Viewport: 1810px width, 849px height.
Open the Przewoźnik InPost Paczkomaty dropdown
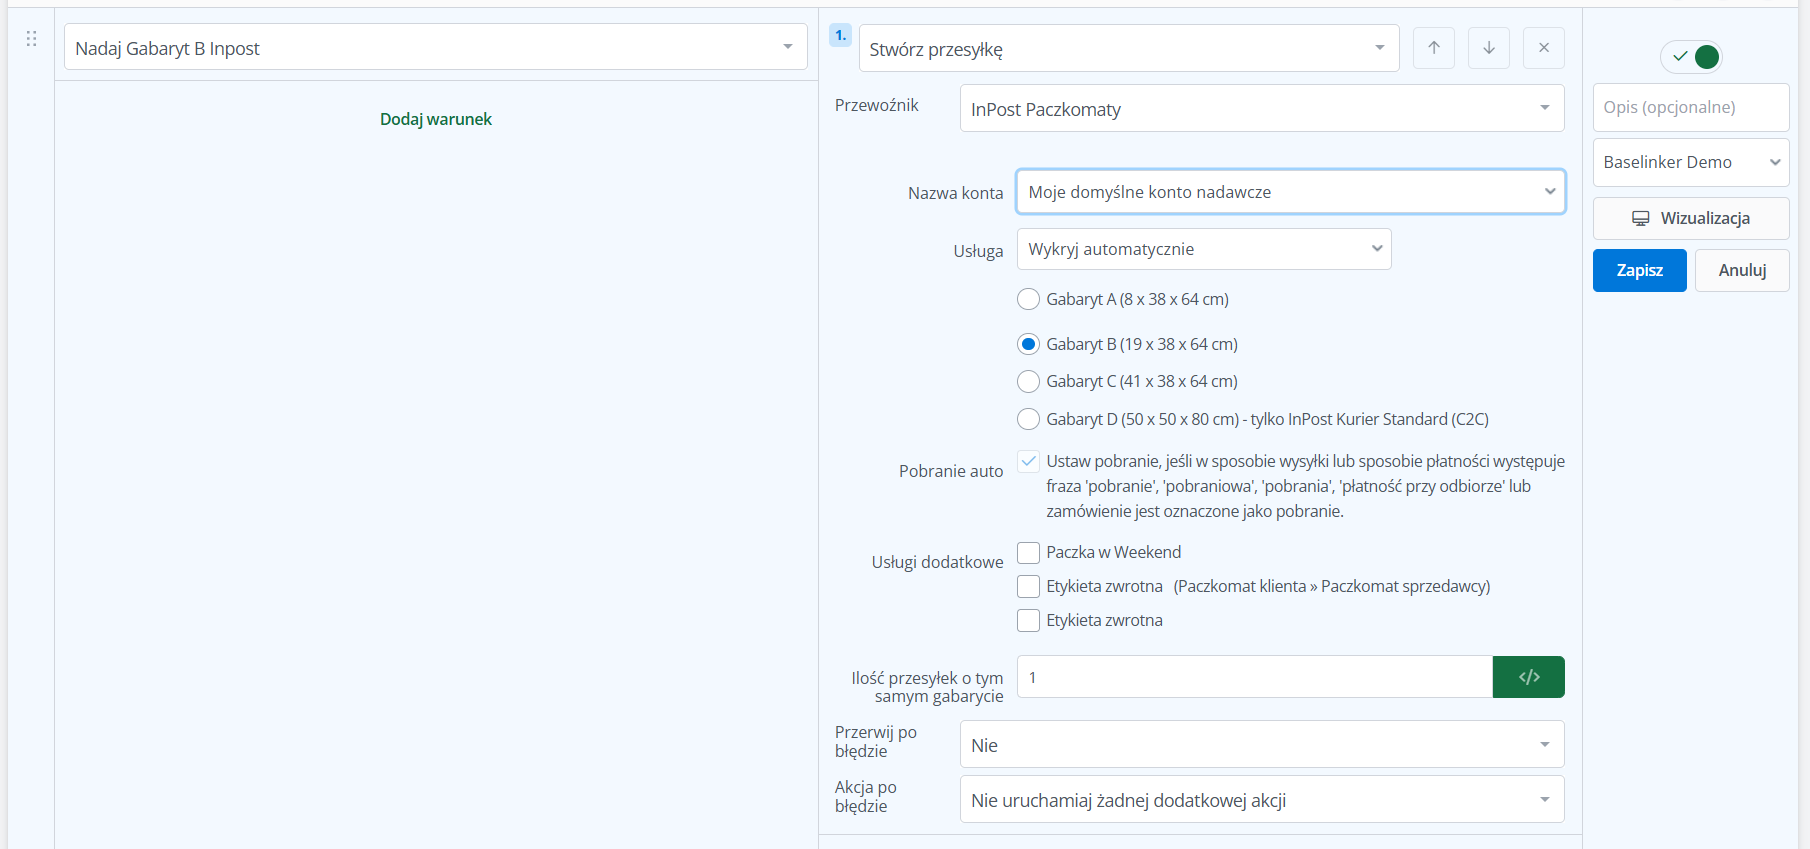pyautogui.click(x=1261, y=109)
